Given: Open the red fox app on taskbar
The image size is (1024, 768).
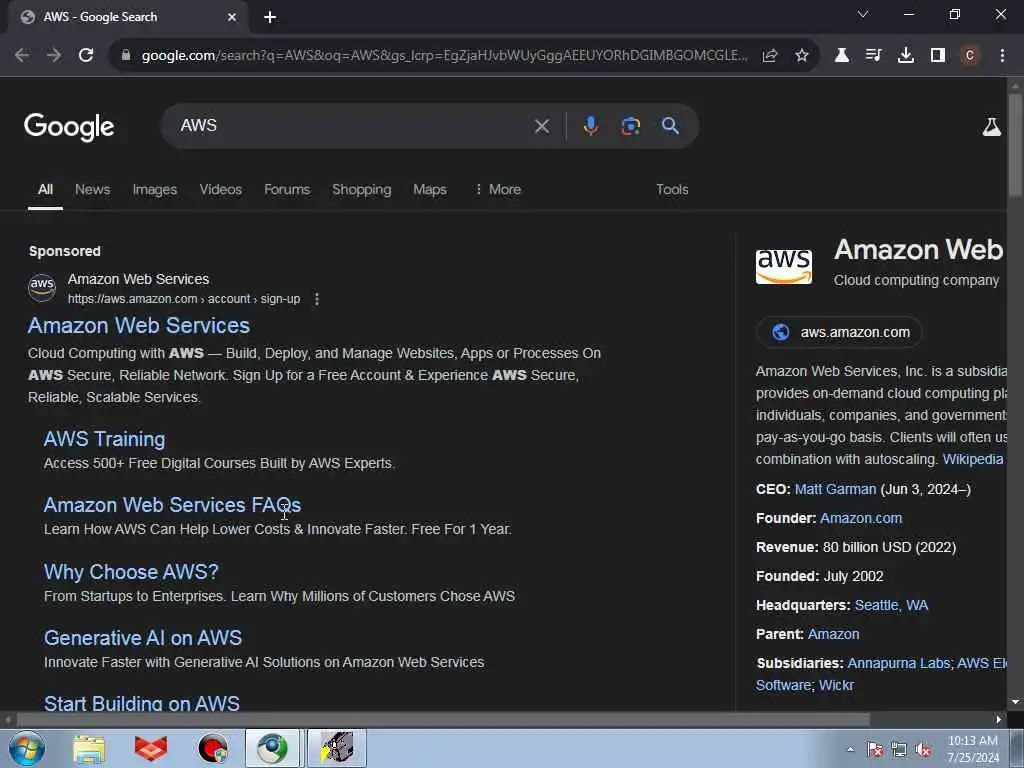Looking at the screenshot, I should (x=151, y=748).
